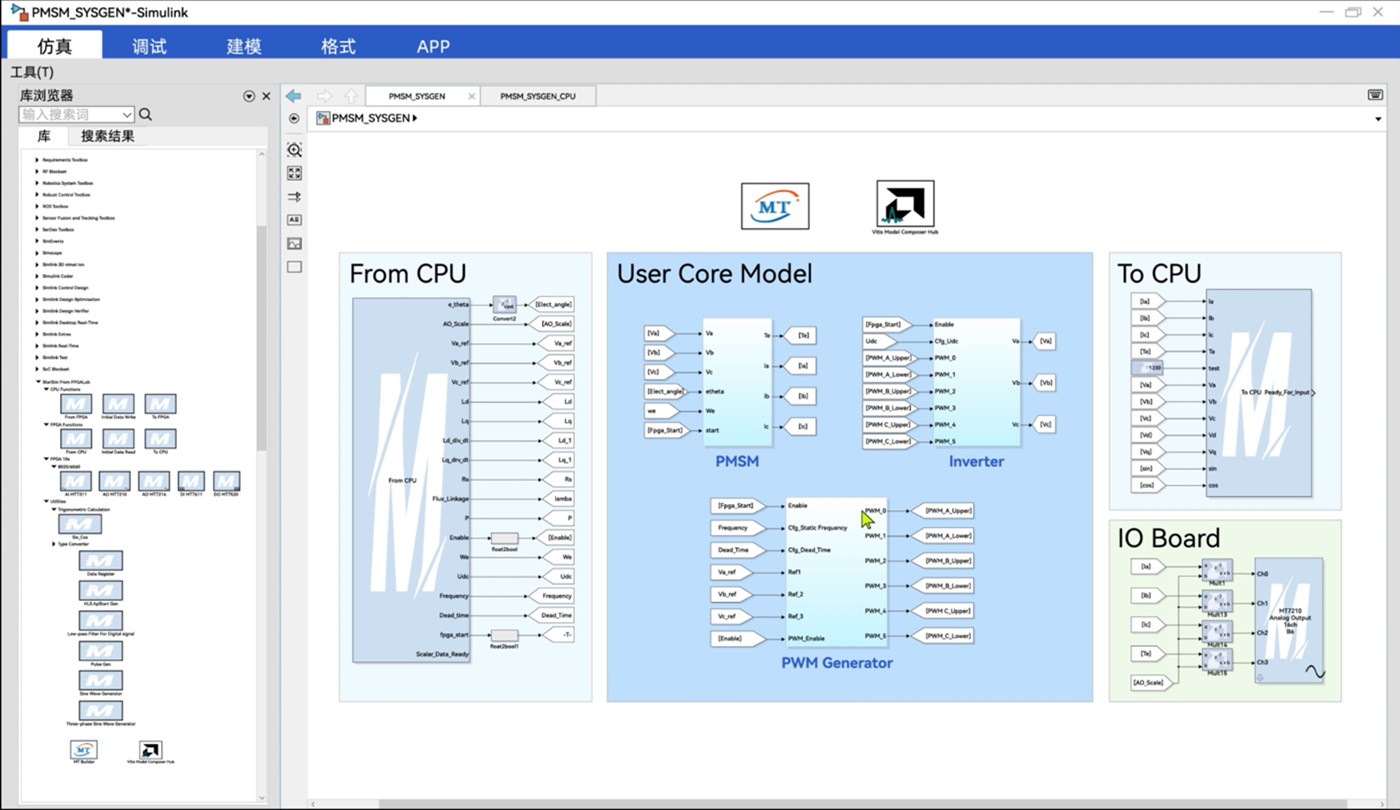
Task: Click the greyed forward arrow in canvas navigation
Action: pos(324,96)
